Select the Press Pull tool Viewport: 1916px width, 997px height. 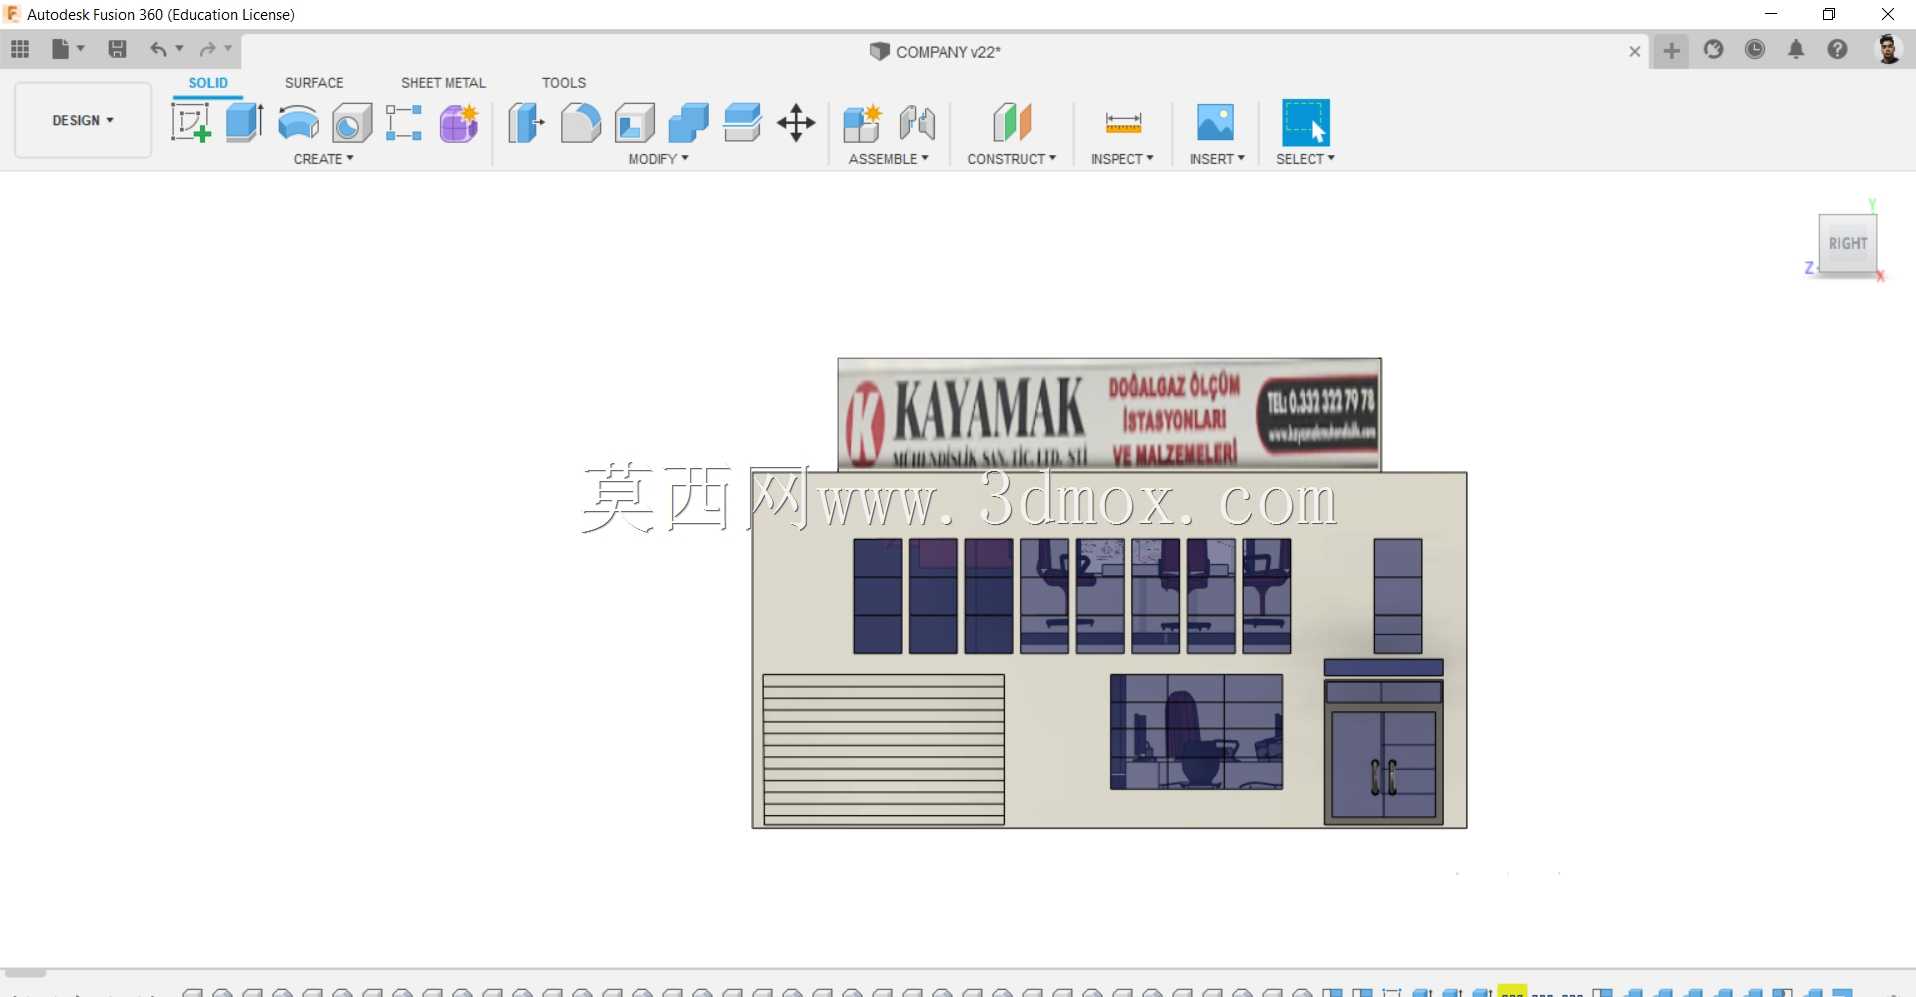pyautogui.click(x=526, y=123)
